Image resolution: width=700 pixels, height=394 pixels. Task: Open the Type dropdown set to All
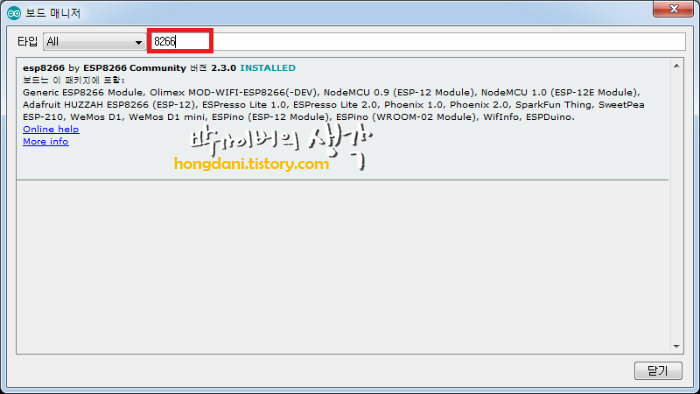point(94,41)
